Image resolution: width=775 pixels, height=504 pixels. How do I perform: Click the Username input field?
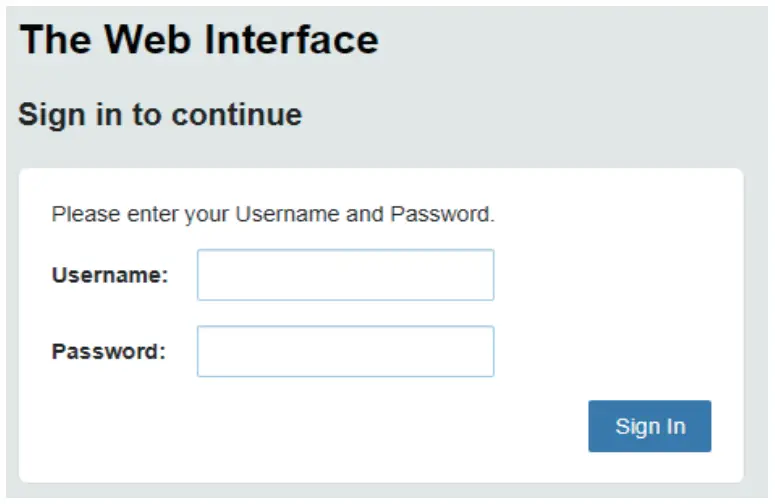345,275
